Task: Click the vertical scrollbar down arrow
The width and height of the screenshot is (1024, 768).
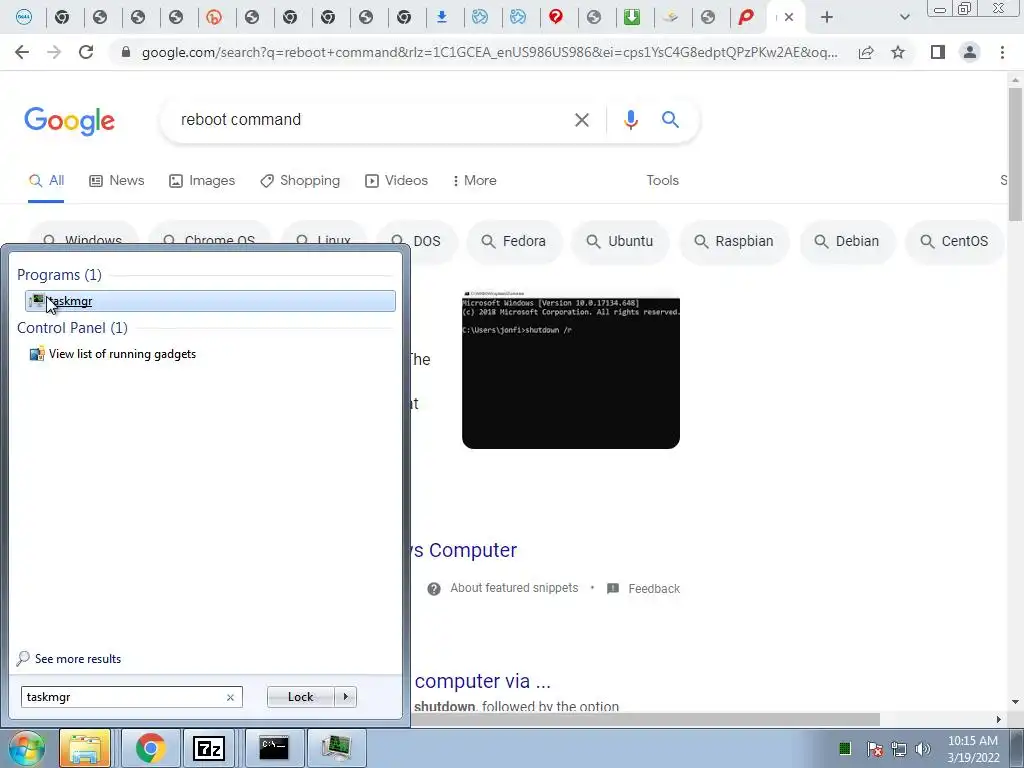Action: pyautogui.click(x=1015, y=702)
